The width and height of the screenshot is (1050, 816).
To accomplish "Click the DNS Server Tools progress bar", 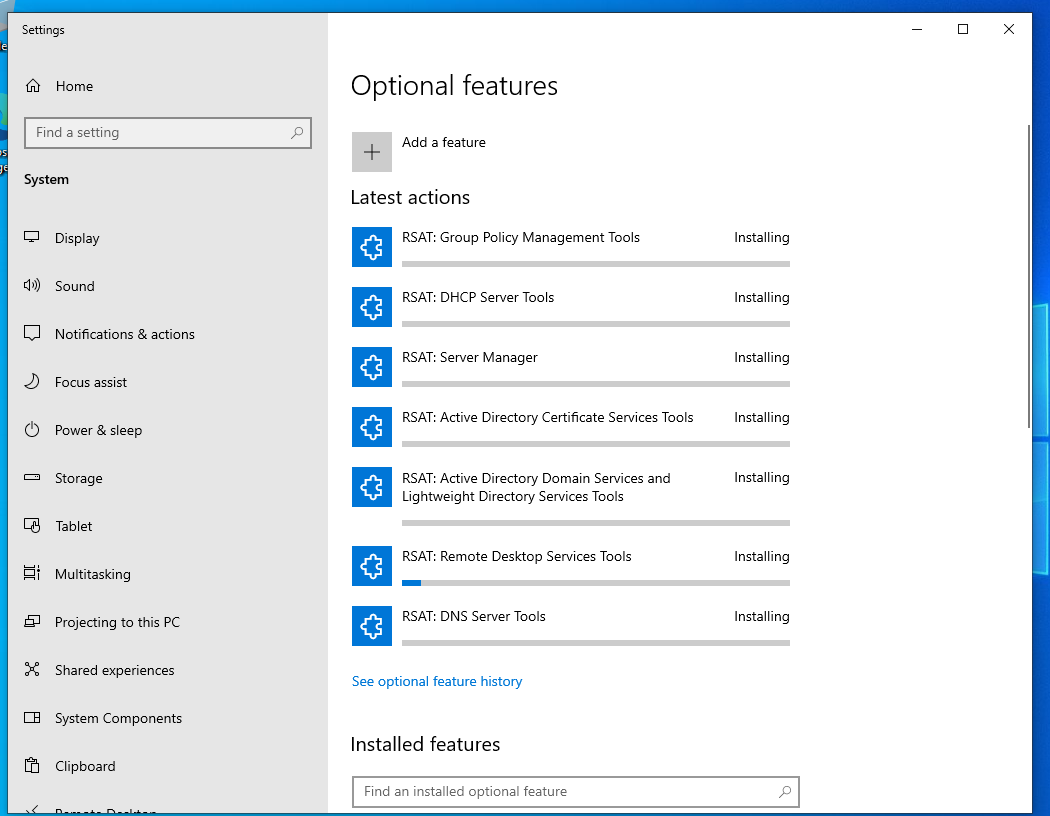I will coord(595,643).
